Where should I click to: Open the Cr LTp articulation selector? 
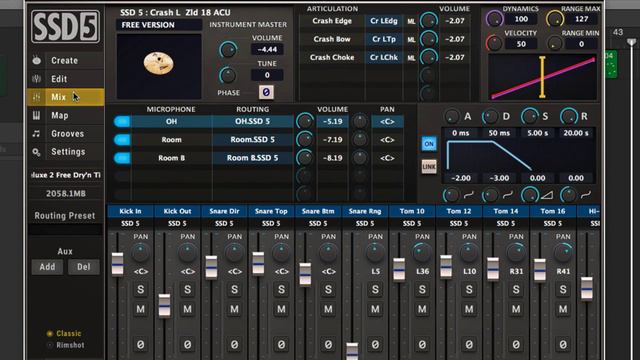pos(384,39)
